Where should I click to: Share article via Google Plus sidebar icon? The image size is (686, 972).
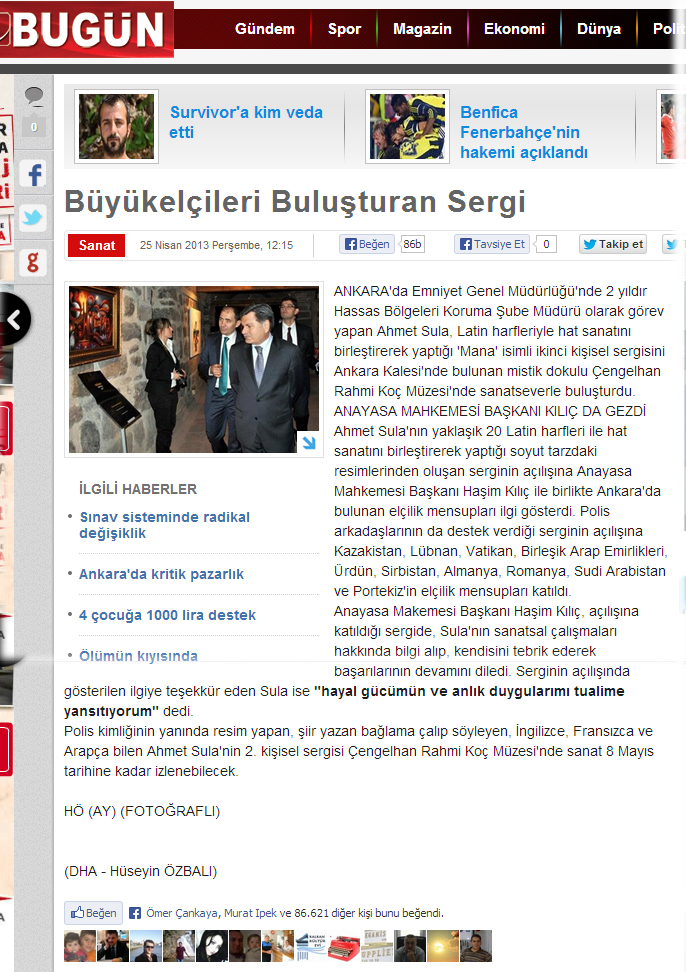[33, 262]
